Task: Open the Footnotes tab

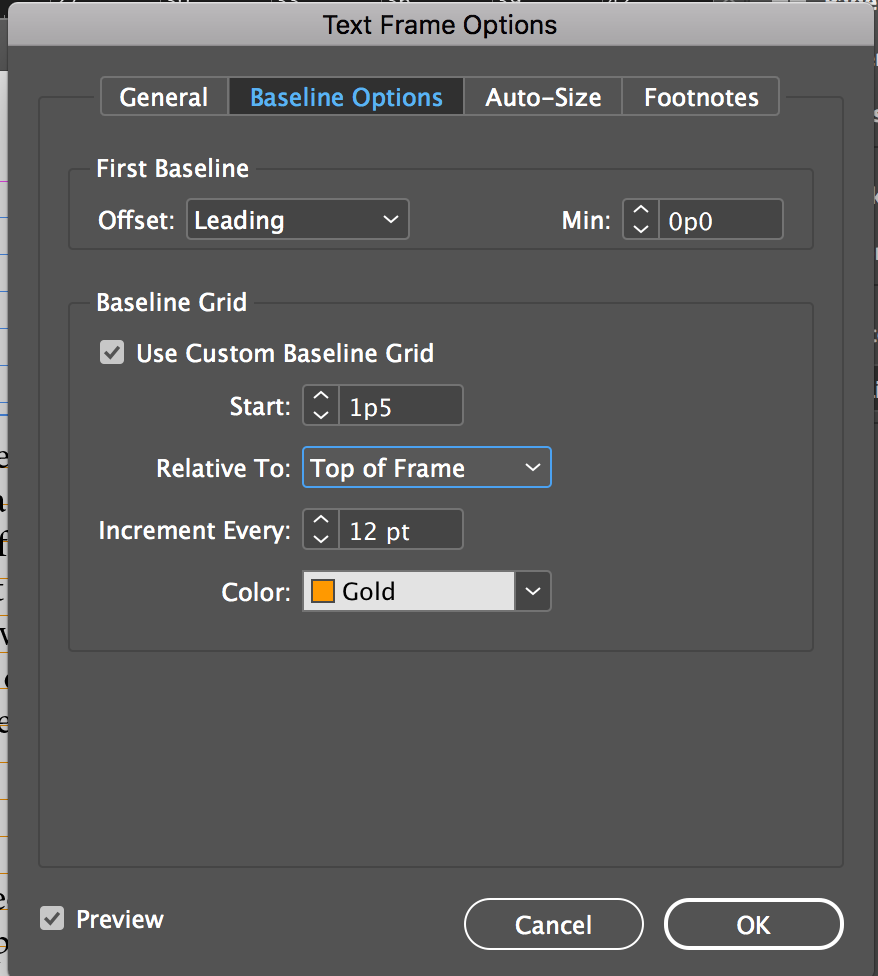Action: click(x=701, y=97)
